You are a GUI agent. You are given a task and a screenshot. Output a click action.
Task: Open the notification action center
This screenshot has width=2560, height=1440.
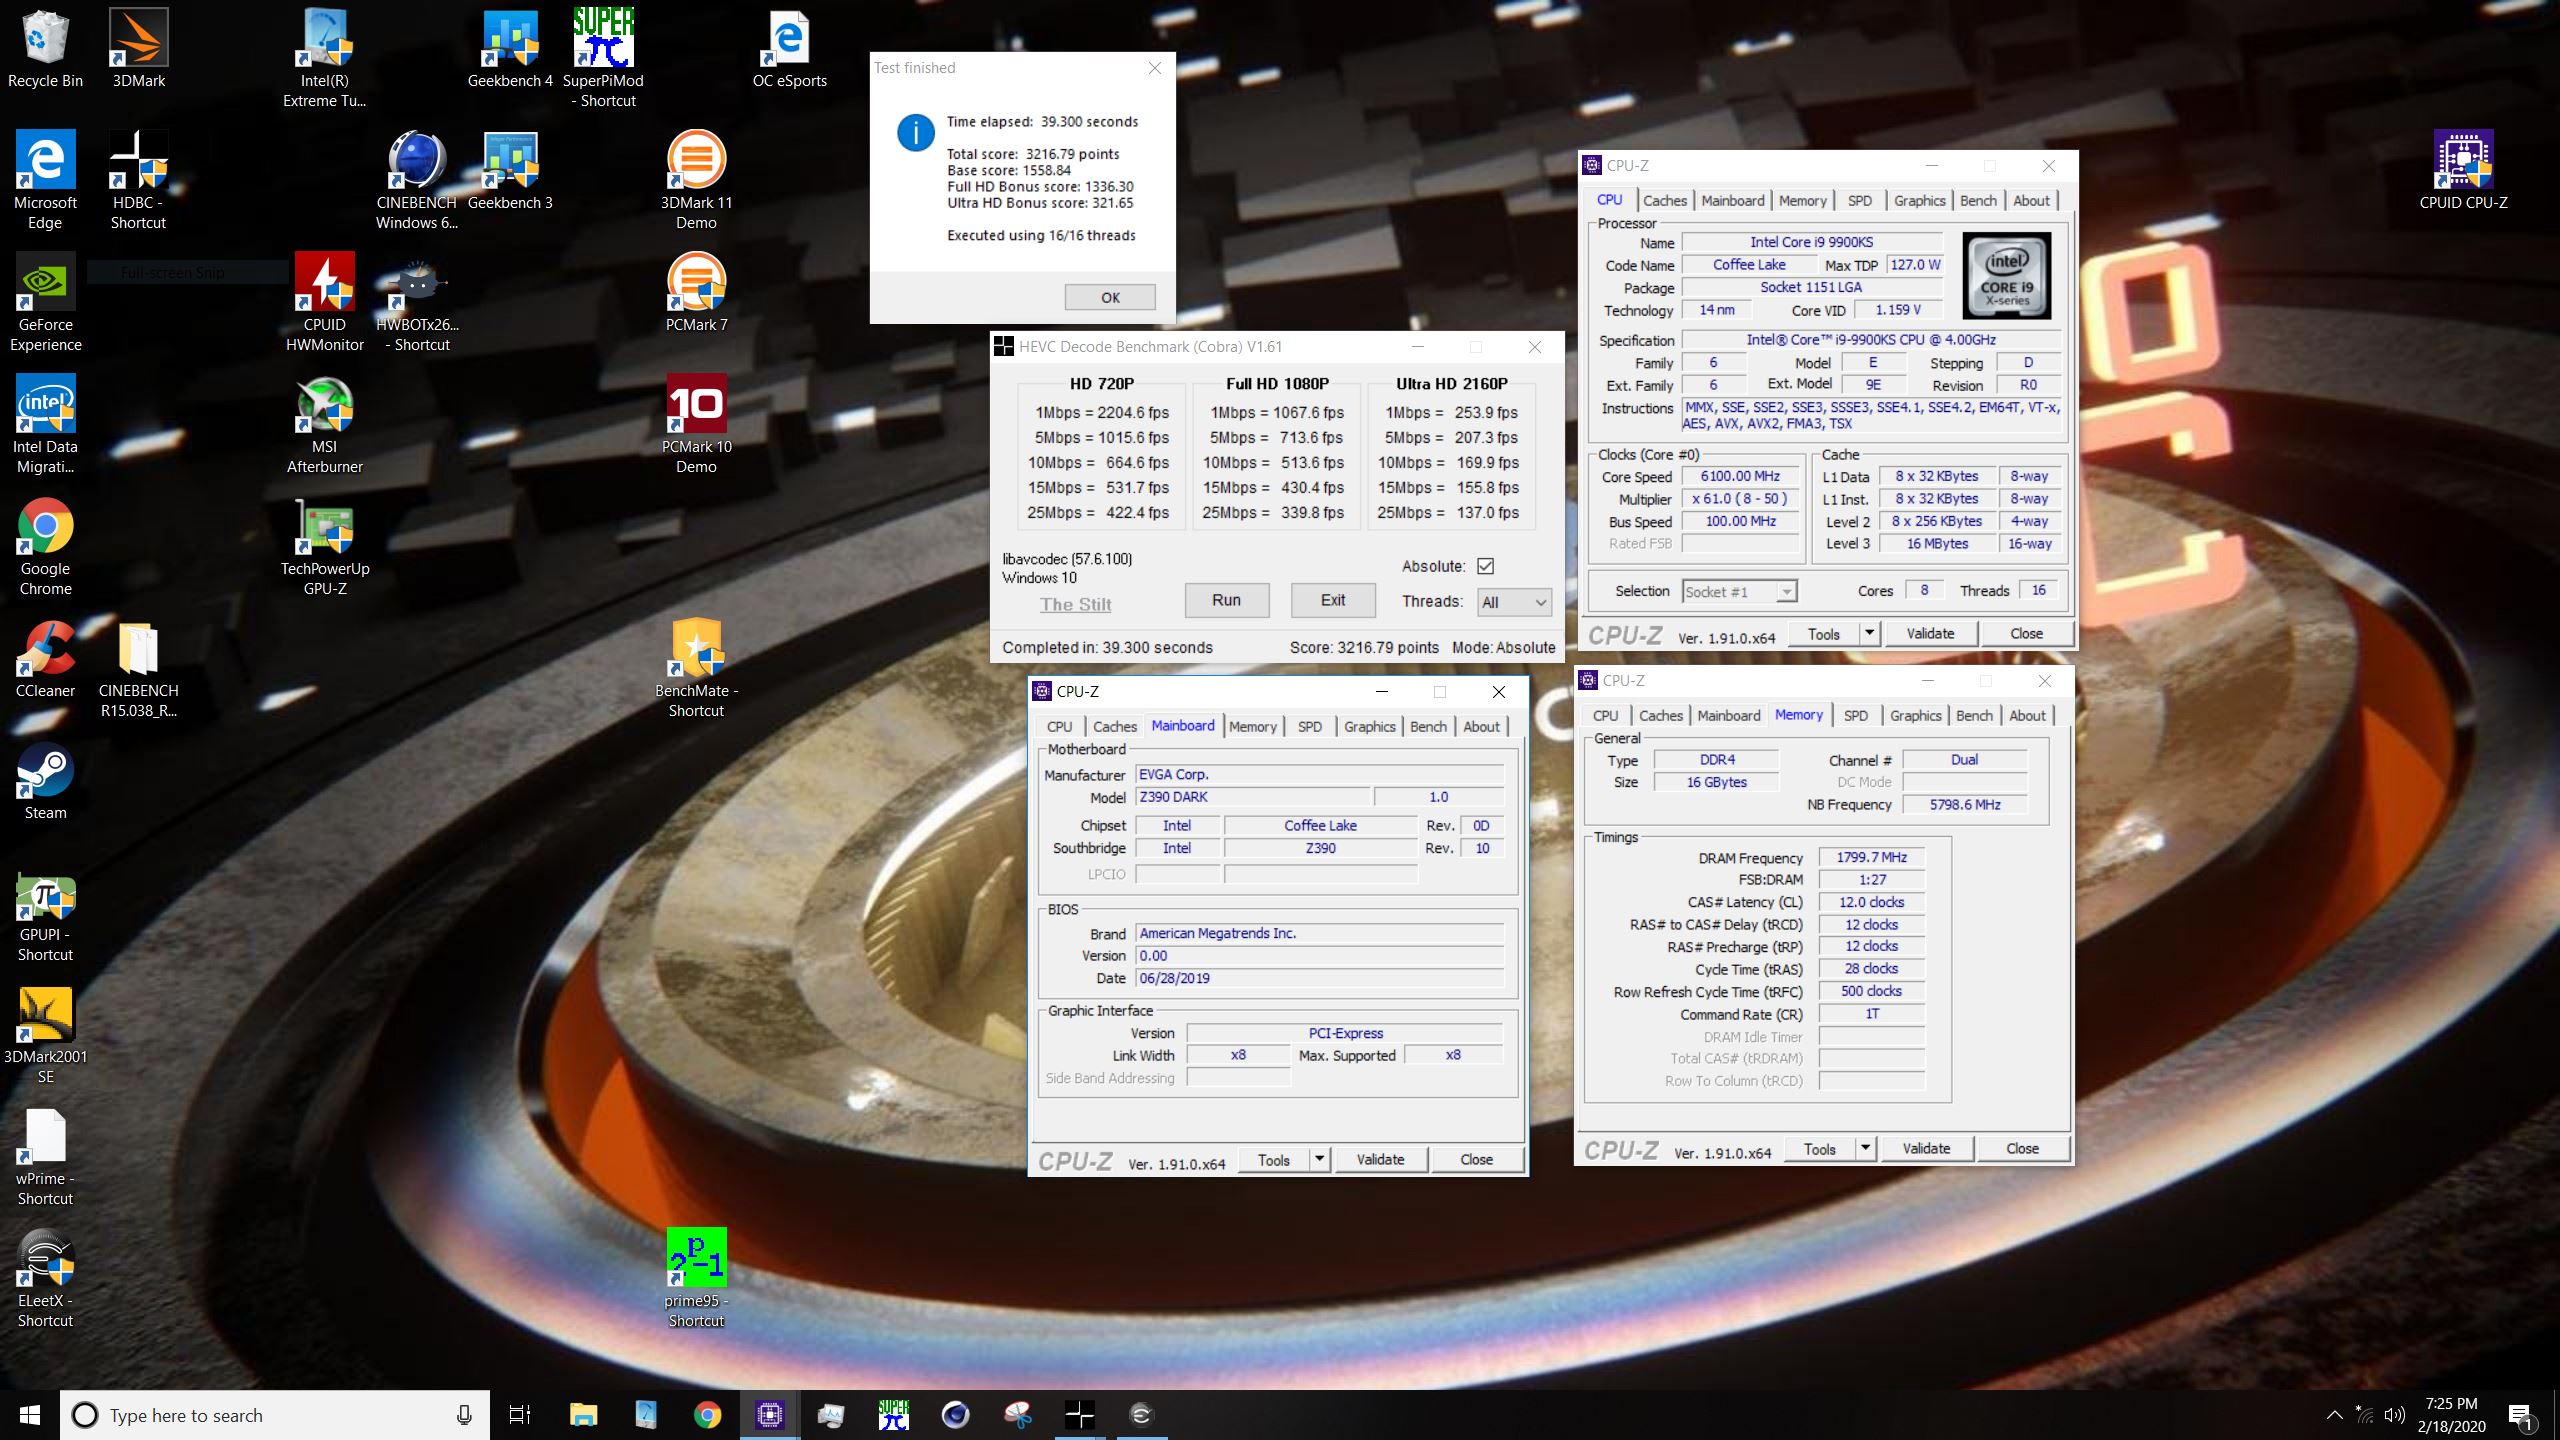pyautogui.click(x=2520, y=1415)
